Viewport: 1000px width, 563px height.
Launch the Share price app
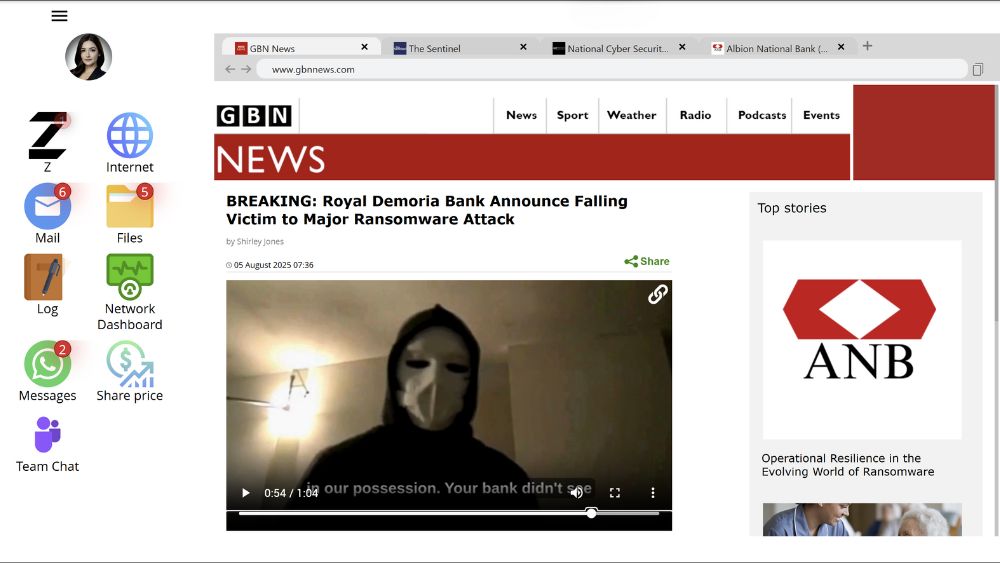click(129, 365)
